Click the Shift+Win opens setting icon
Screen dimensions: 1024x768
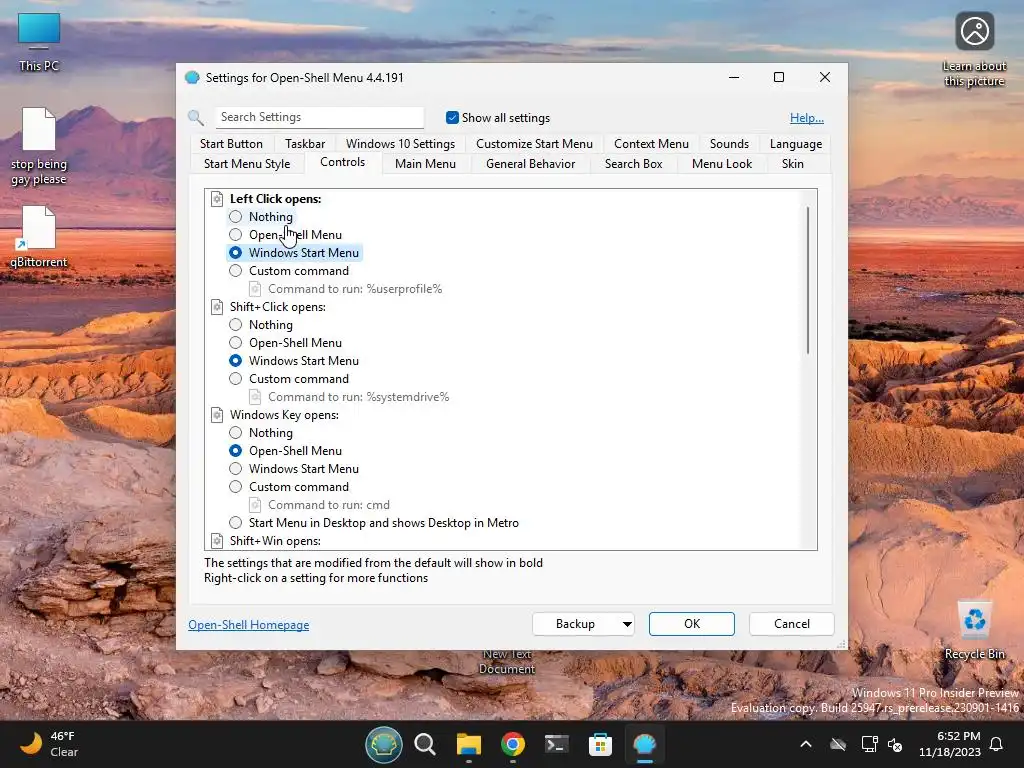[217, 541]
